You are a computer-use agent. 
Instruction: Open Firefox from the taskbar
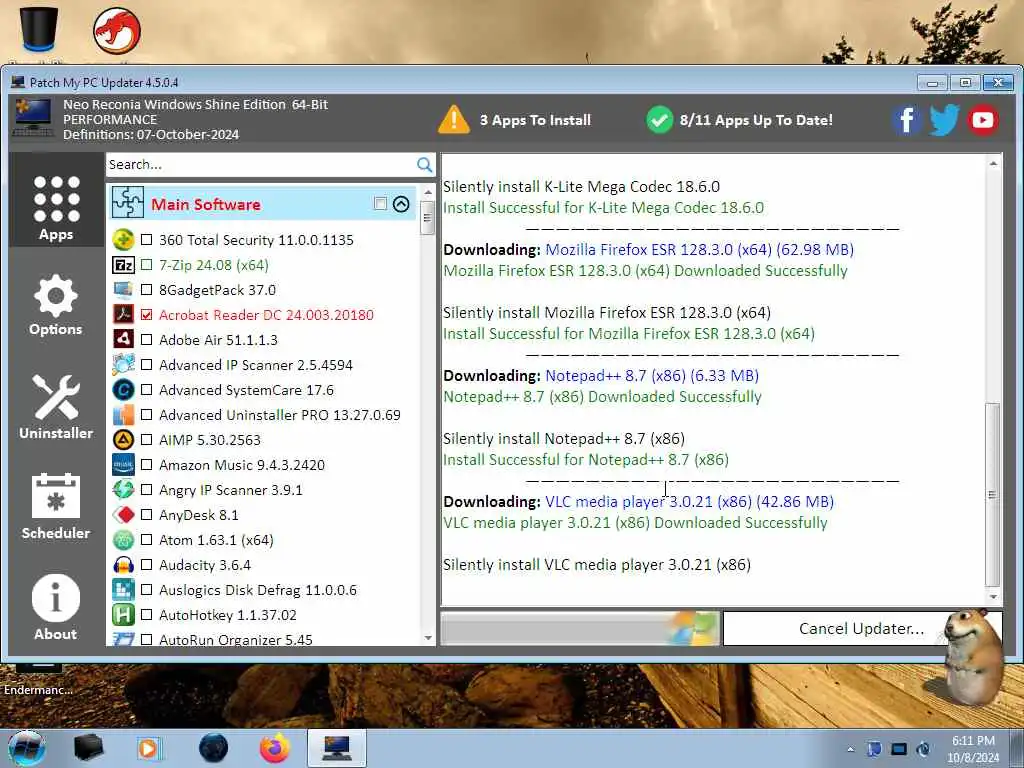275,748
